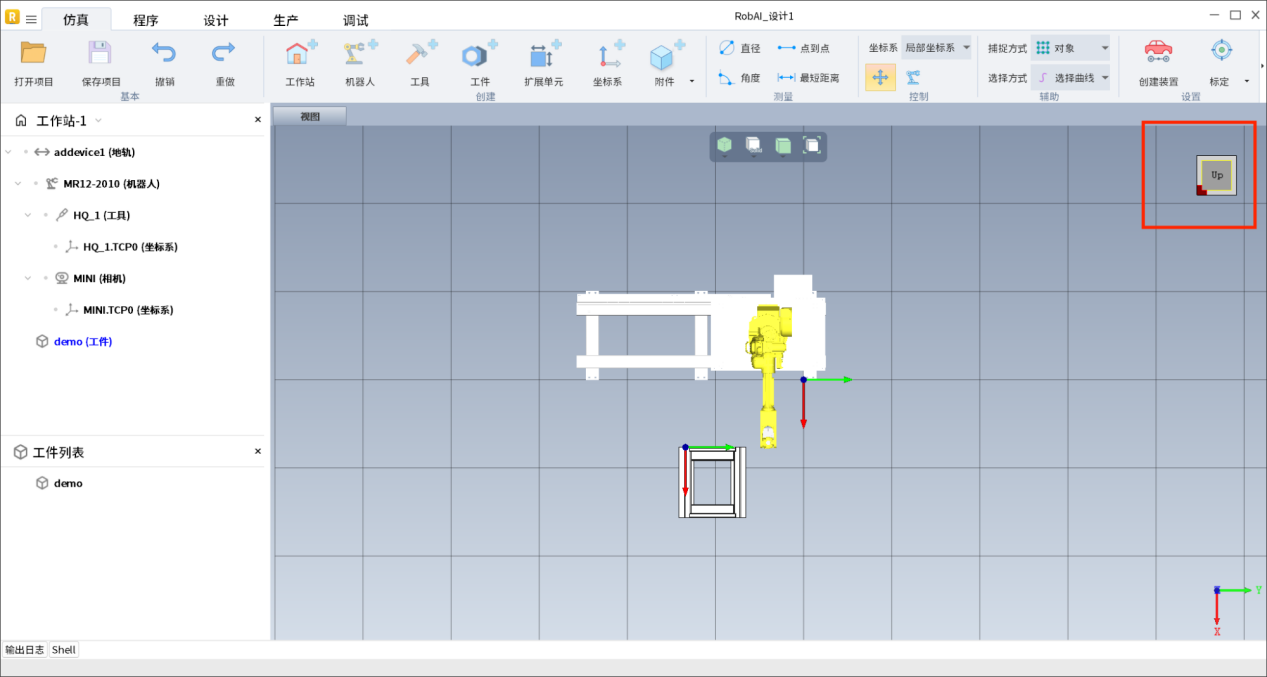Select demo (工件) in the workstation tree

click(82, 342)
